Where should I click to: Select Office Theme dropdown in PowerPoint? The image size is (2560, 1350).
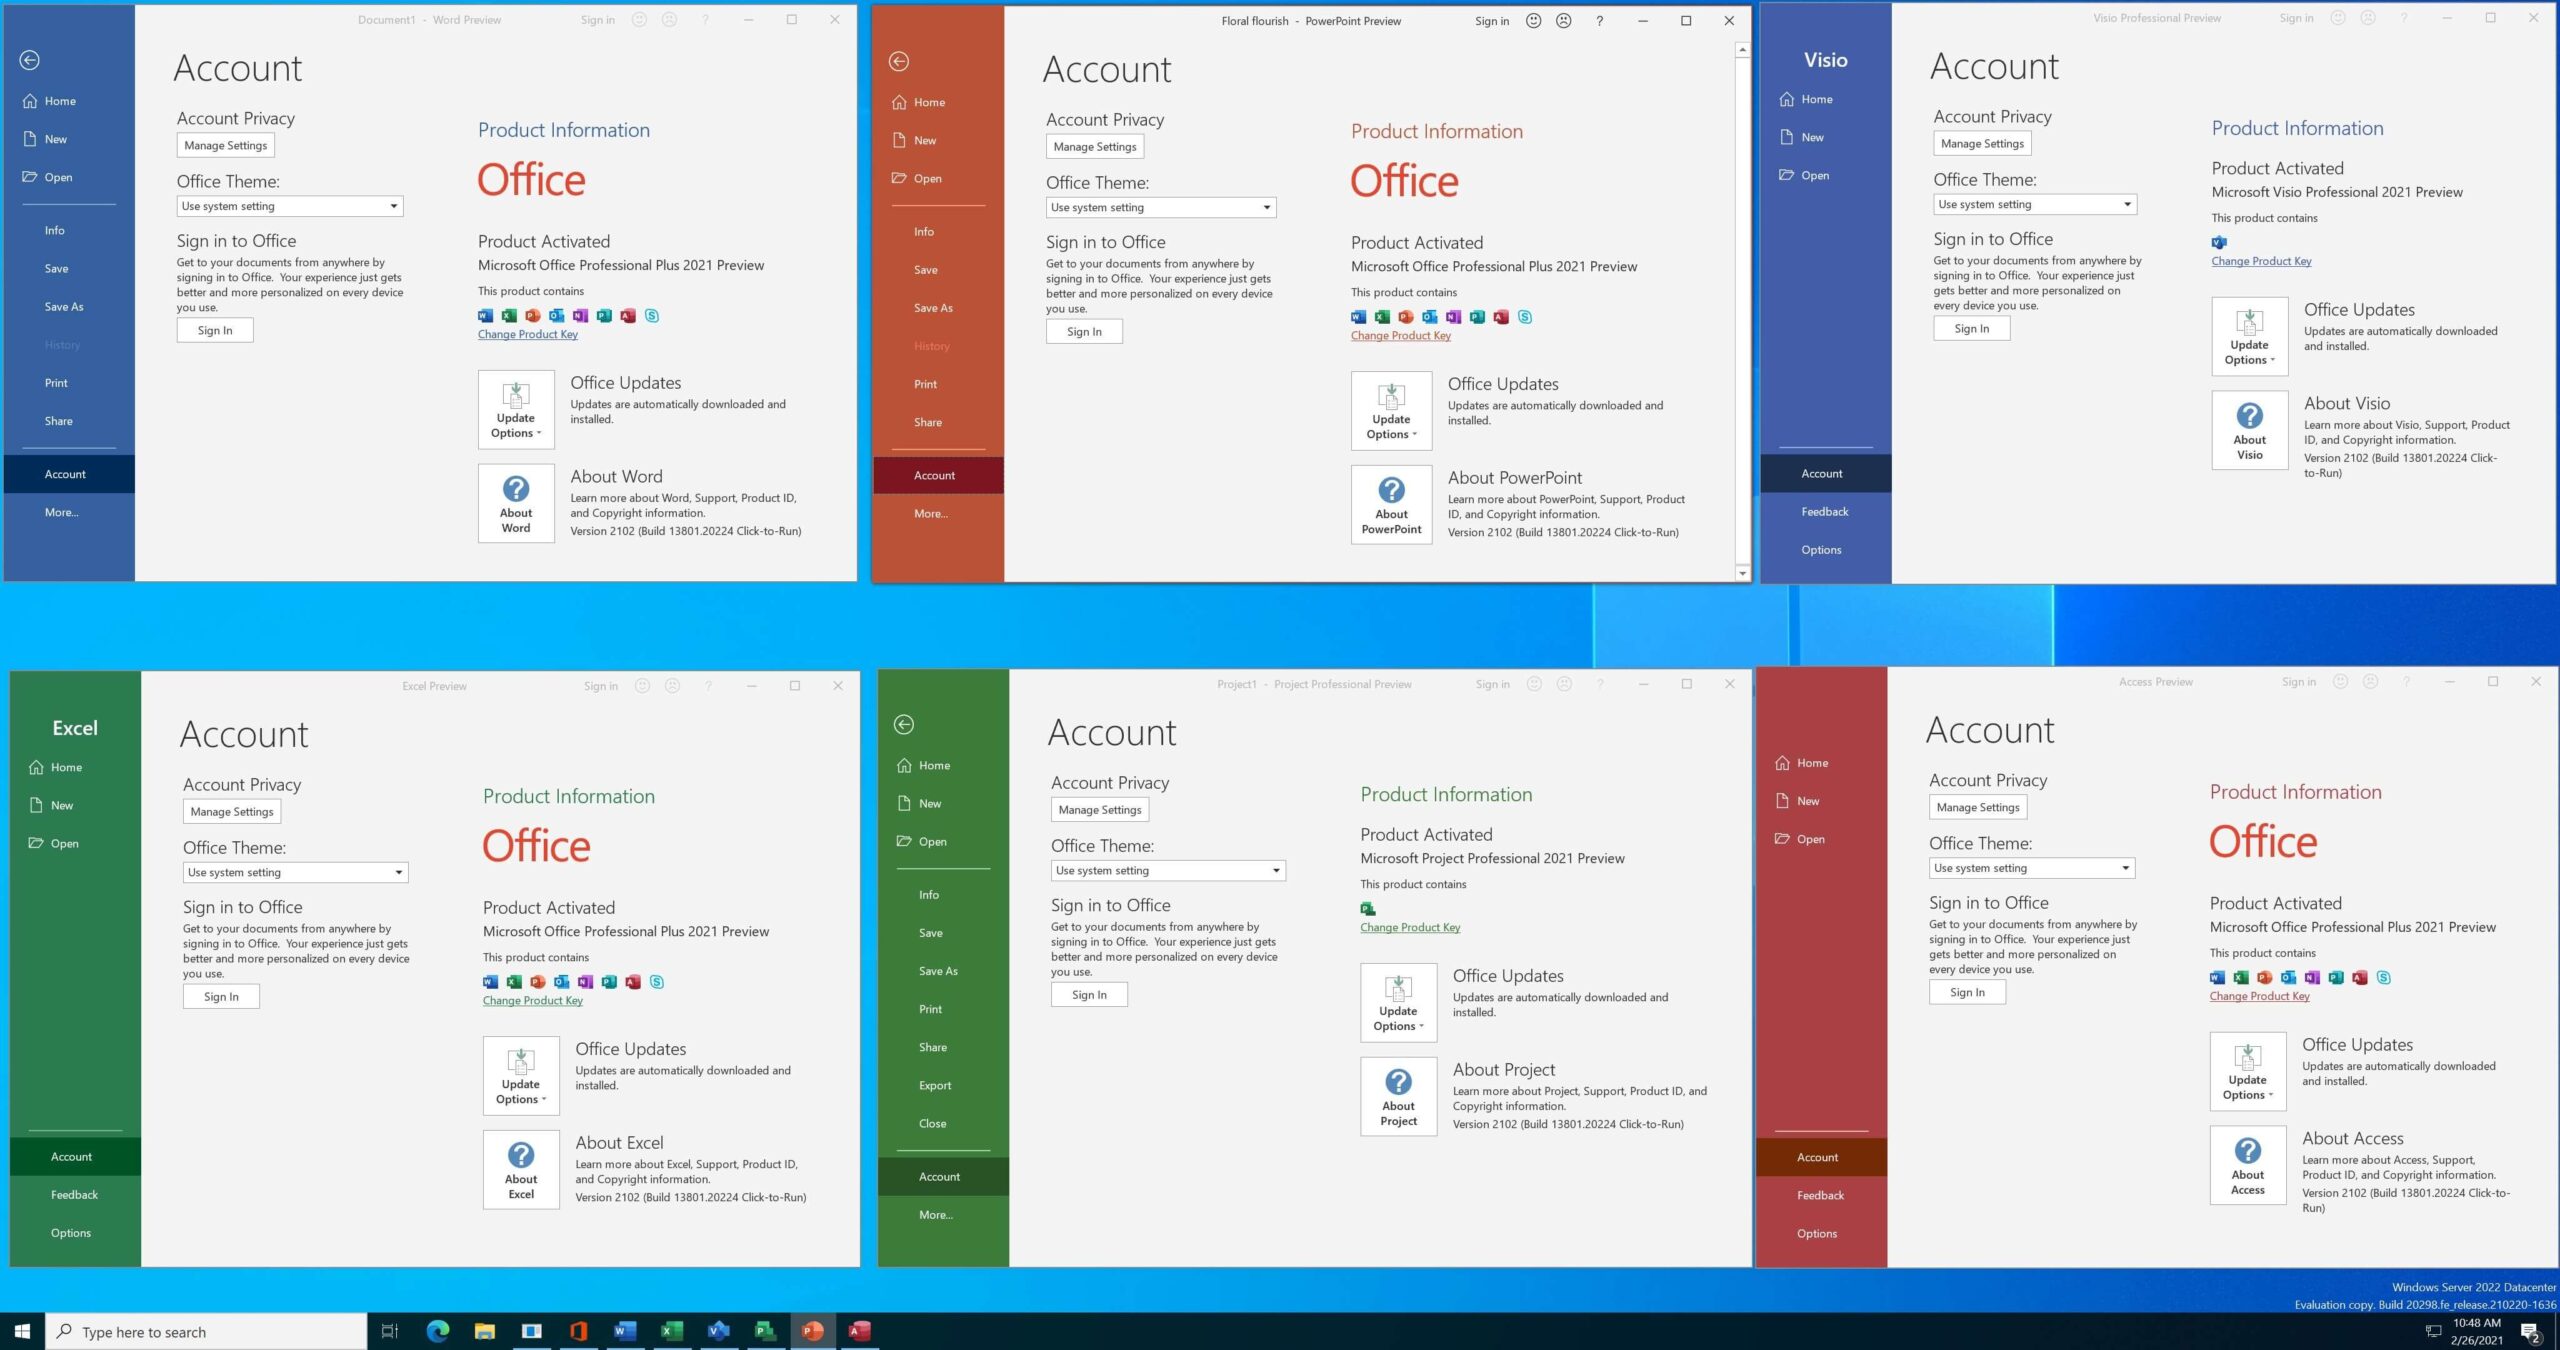click(x=1160, y=205)
